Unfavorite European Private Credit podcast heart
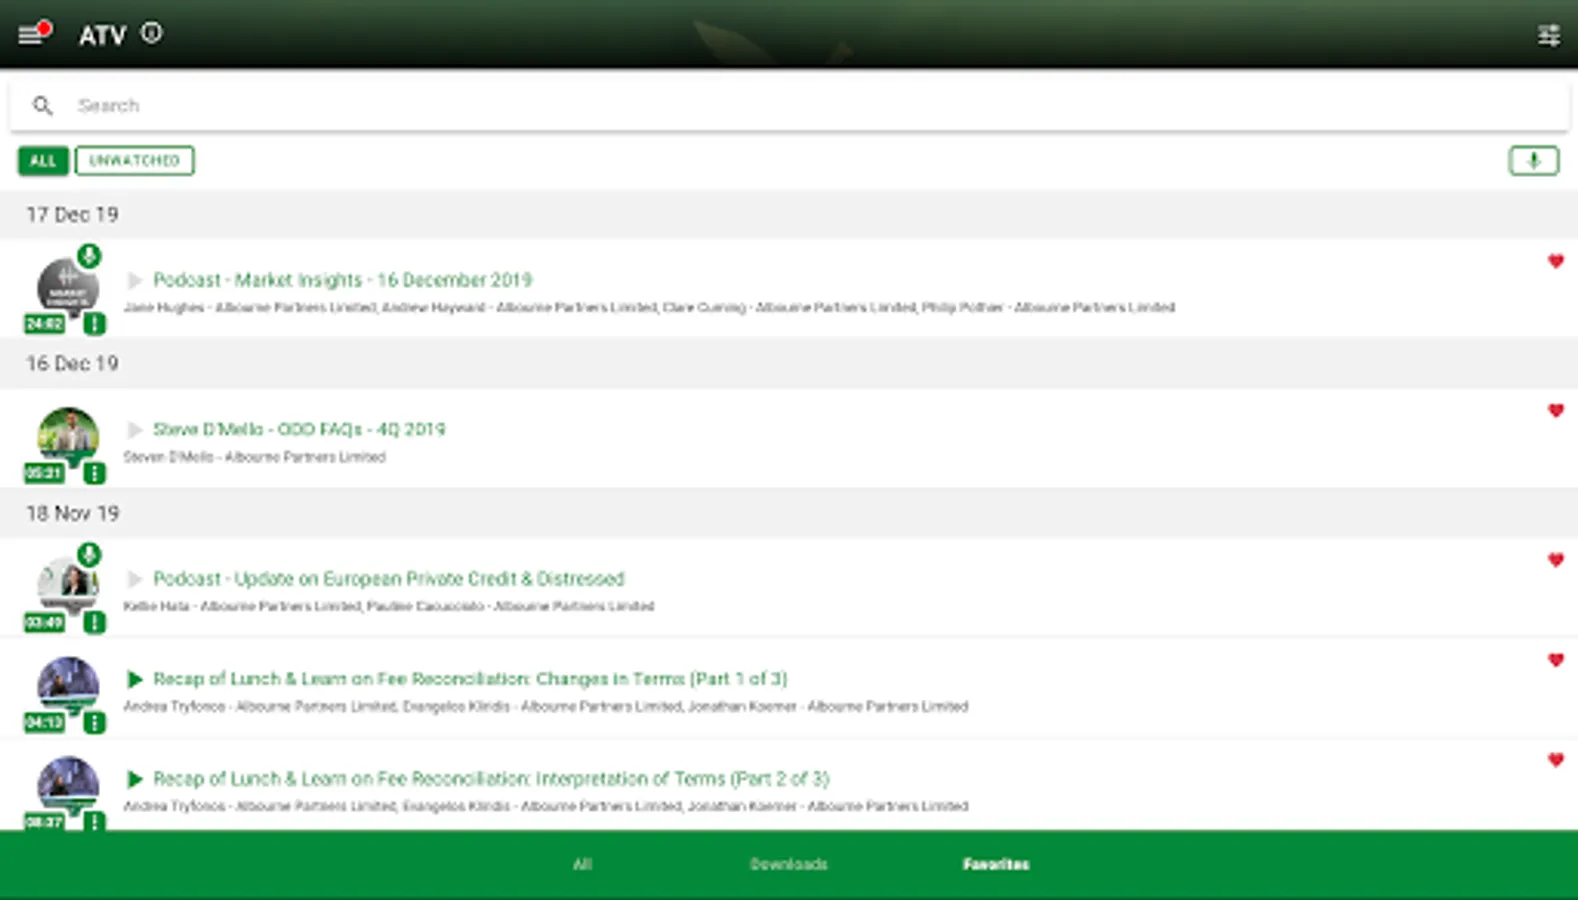Screen dimensions: 1578x900 (1555, 560)
